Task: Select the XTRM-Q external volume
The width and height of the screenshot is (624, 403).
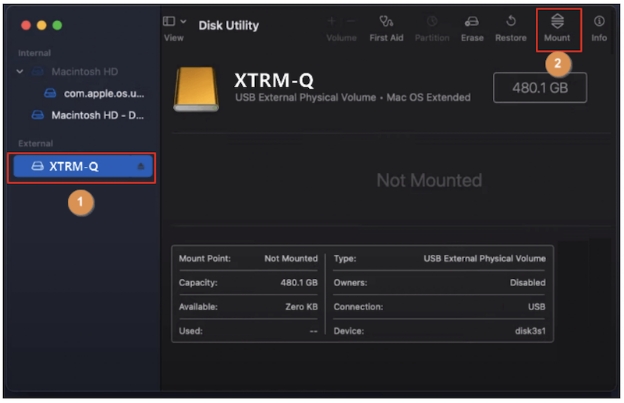Action: [74, 167]
